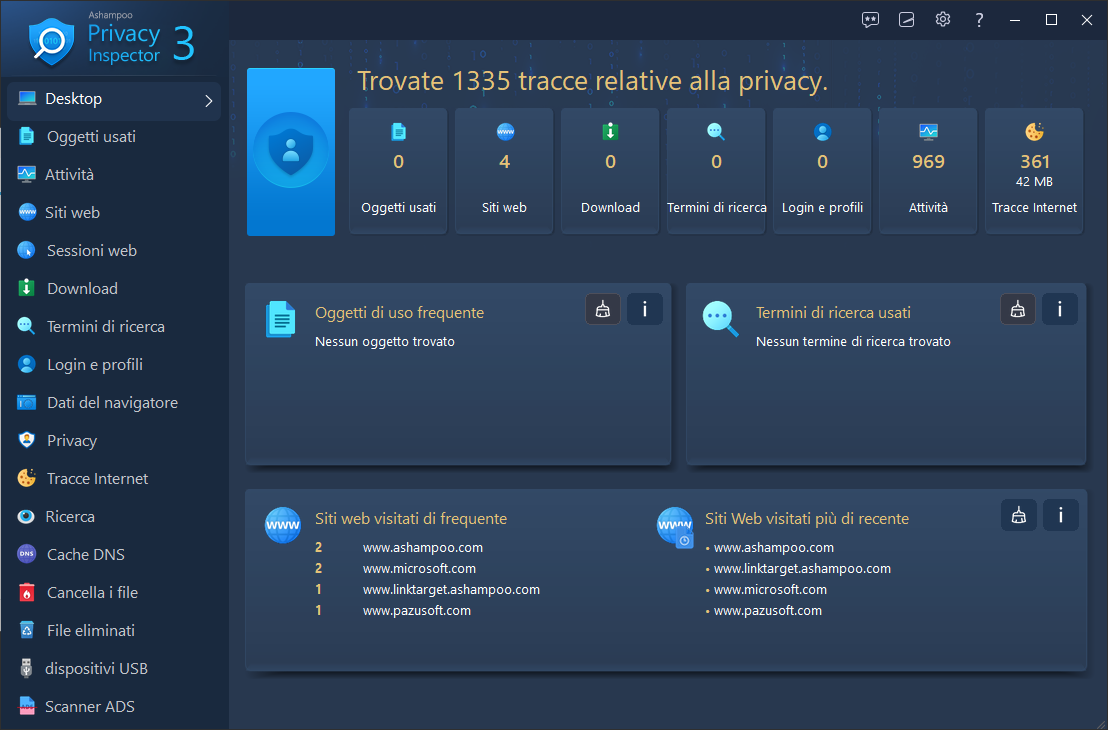The height and width of the screenshot is (730, 1108).
Task: Clean Oggetti di uso frequente with broom icon
Action: pos(603,309)
